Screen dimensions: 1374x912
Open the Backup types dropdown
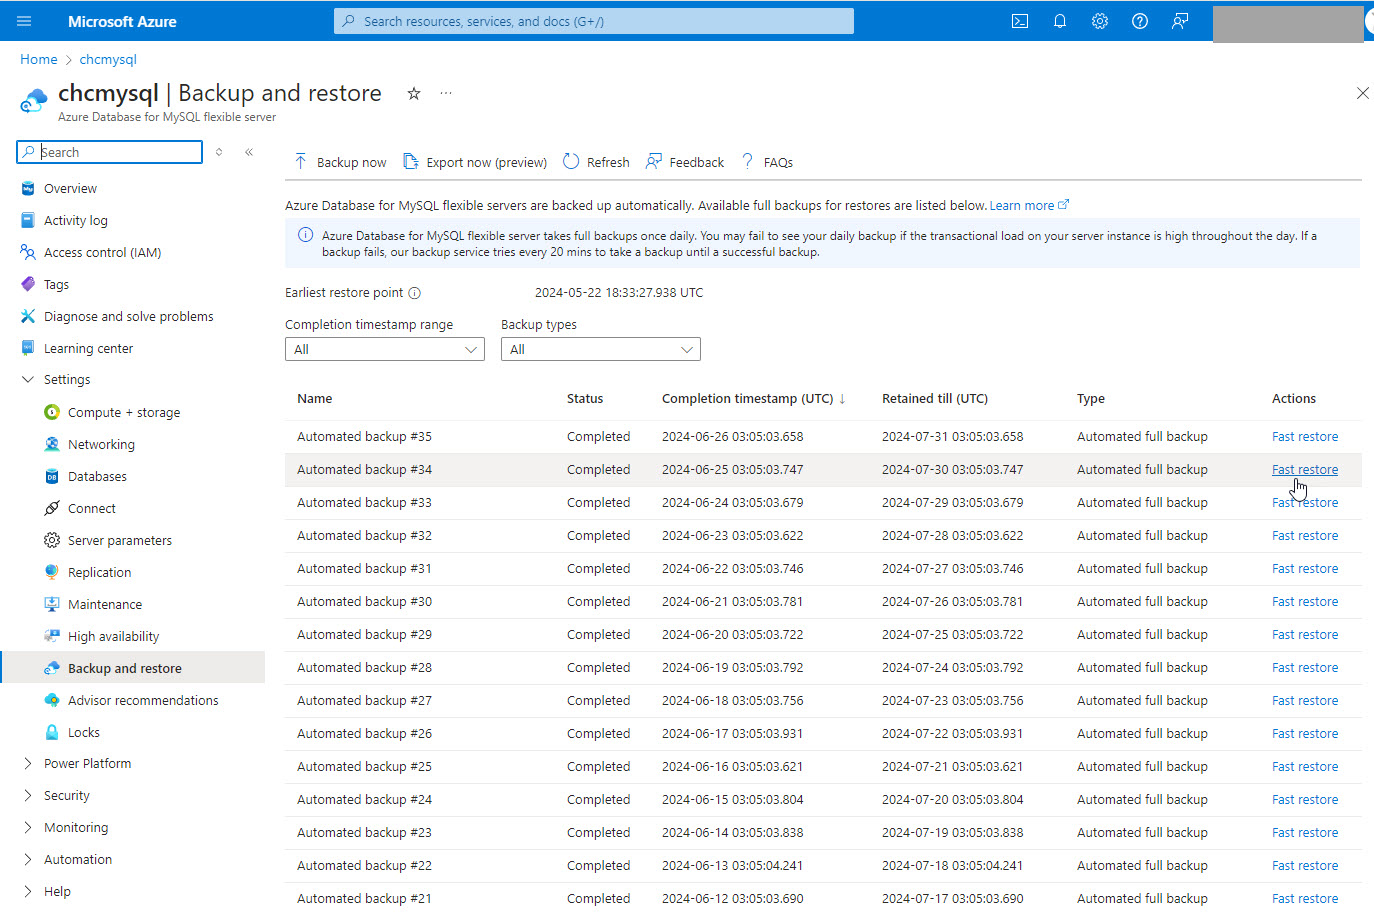coord(601,349)
